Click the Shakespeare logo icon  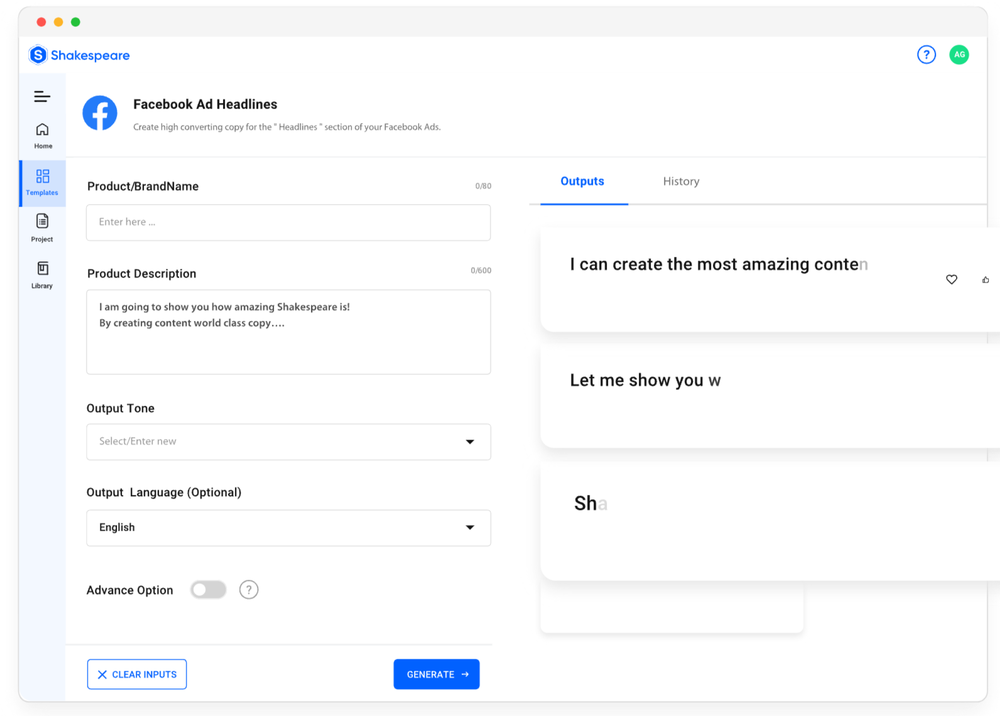pyautogui.click(x=38, y=55)
